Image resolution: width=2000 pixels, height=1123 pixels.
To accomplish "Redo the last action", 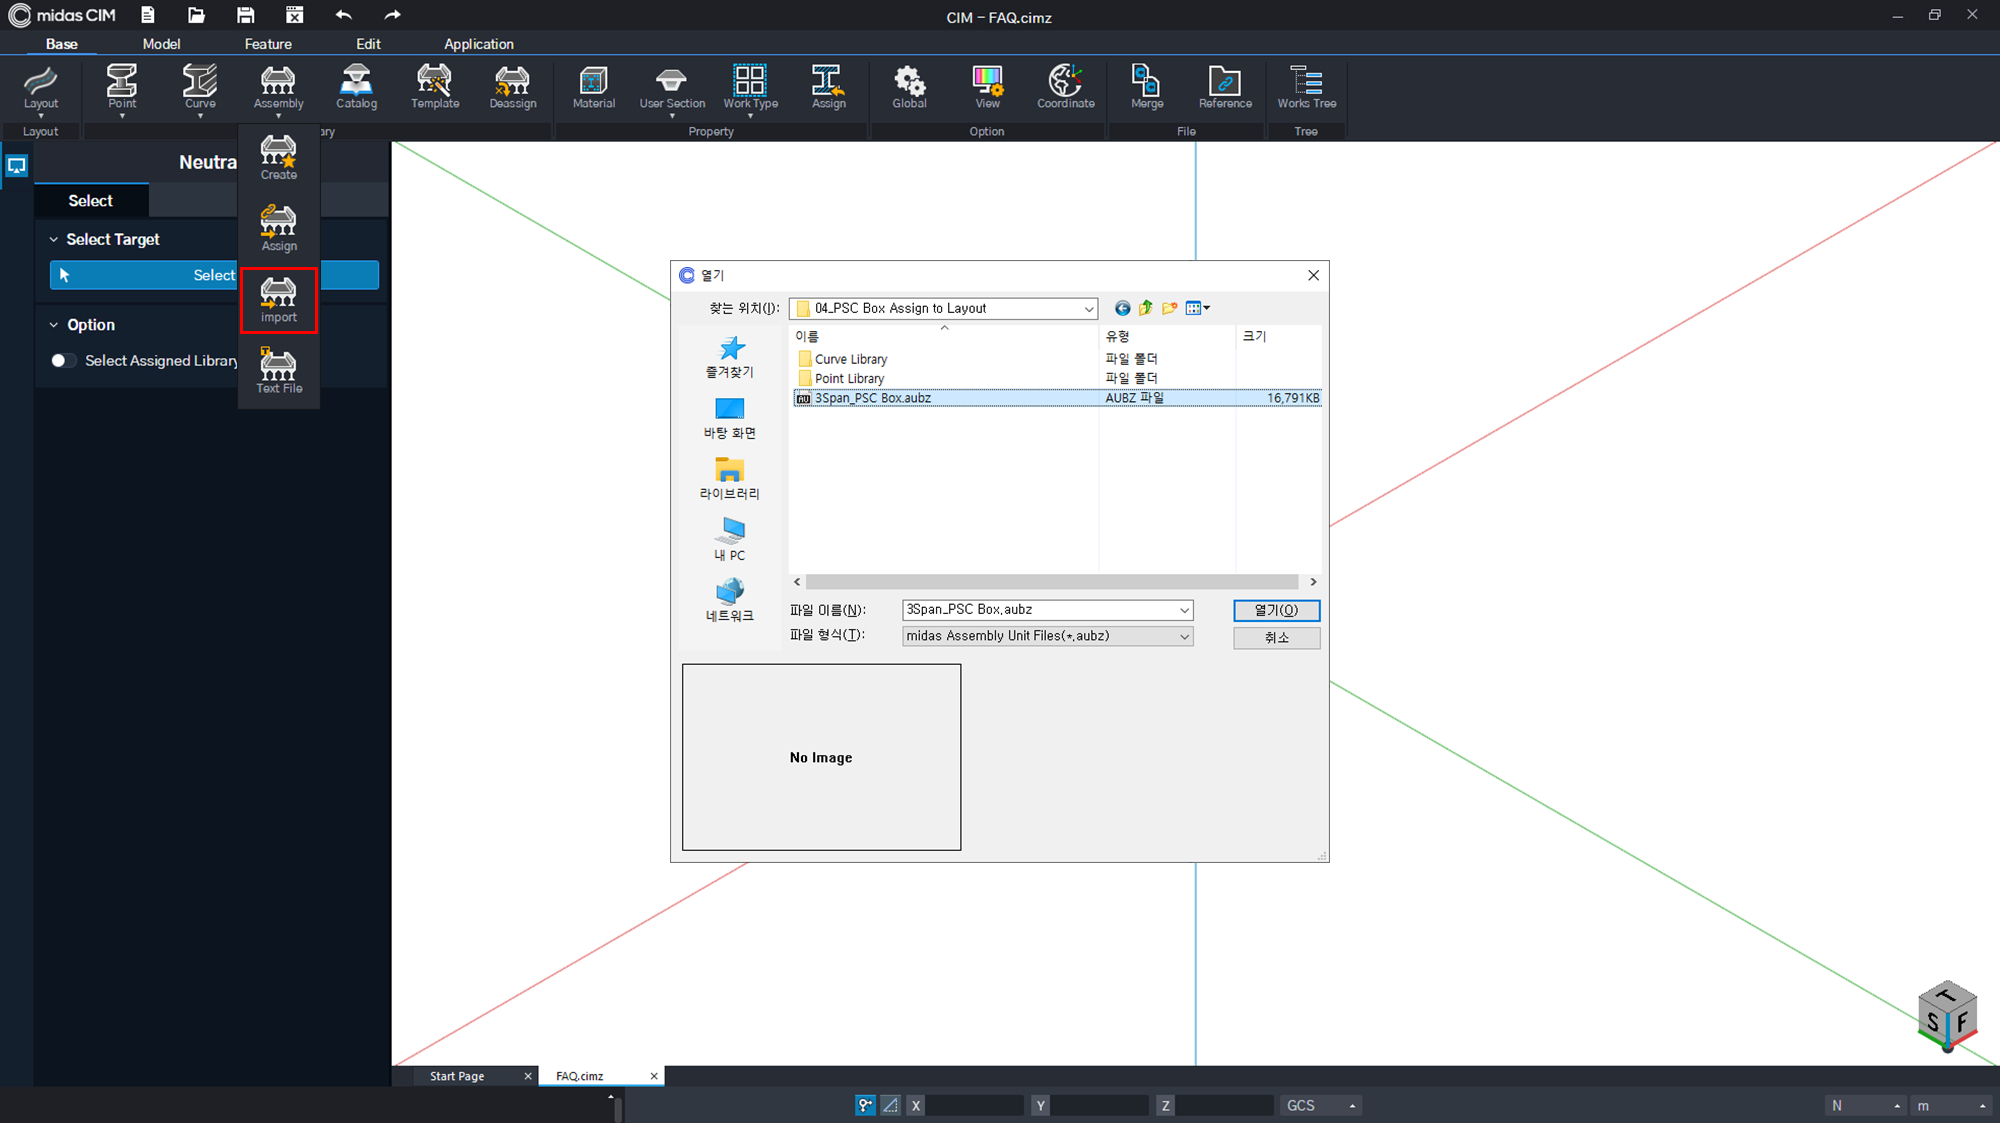I will pyautogui.click(x=392, y=15).
